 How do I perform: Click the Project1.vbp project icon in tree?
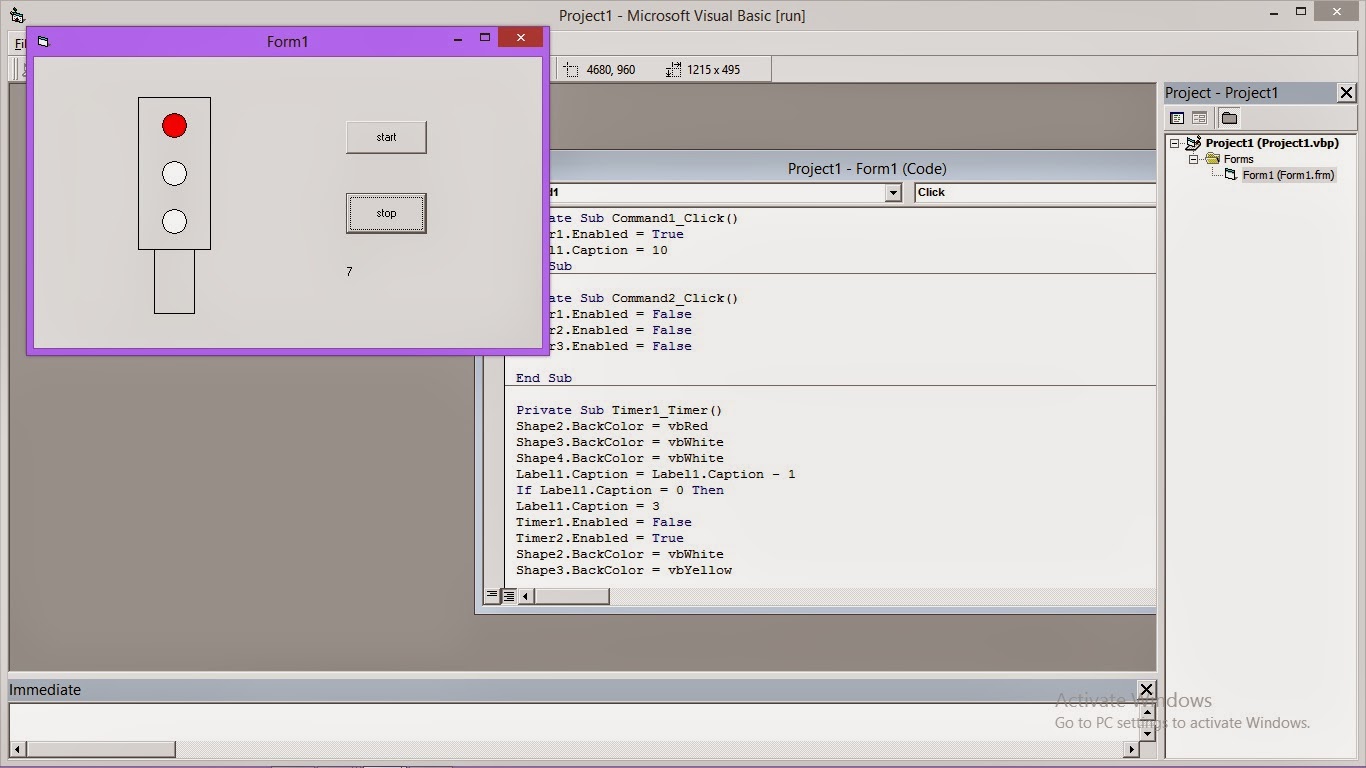[x=1193, y=143]
